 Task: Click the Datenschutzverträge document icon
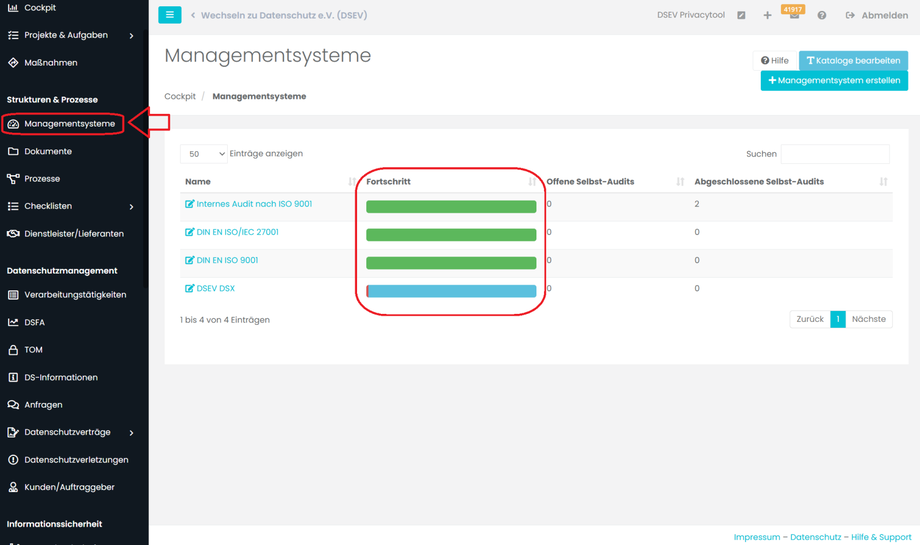13,432
